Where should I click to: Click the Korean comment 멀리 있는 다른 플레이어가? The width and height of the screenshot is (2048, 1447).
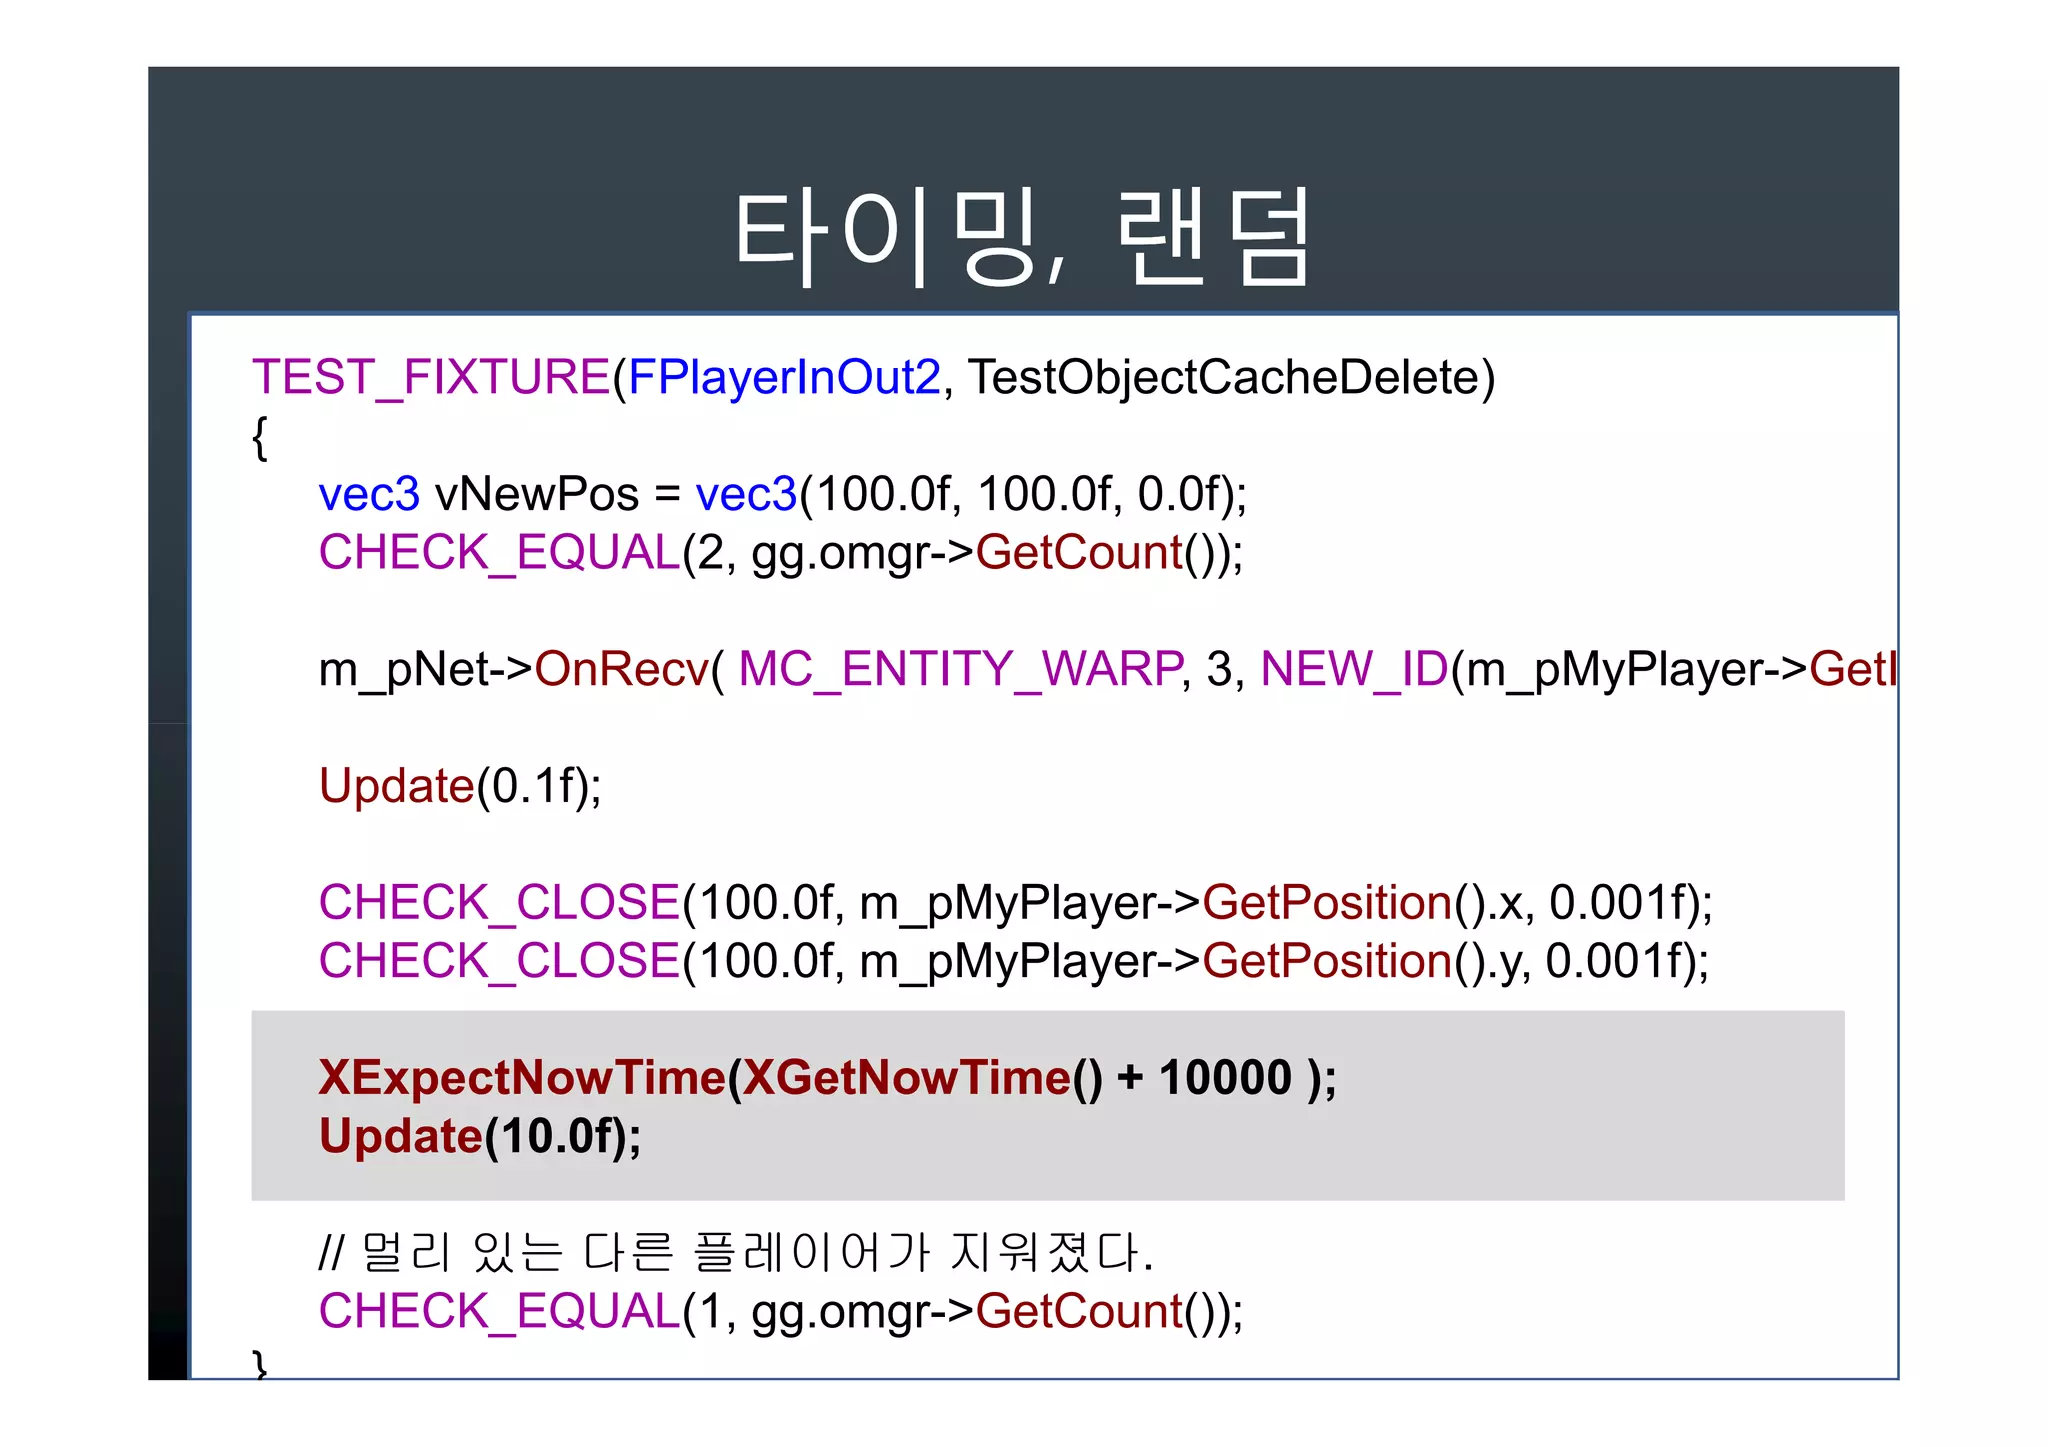point(645,1252)
